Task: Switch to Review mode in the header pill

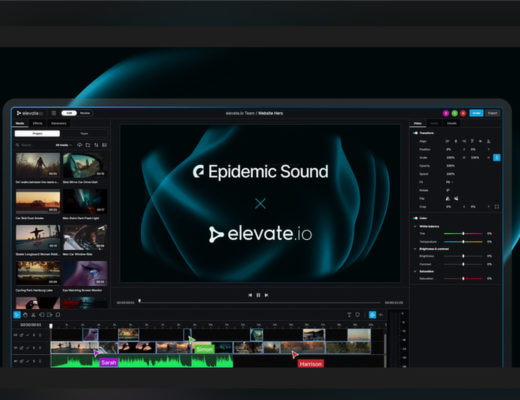Action: coord(85,113)
